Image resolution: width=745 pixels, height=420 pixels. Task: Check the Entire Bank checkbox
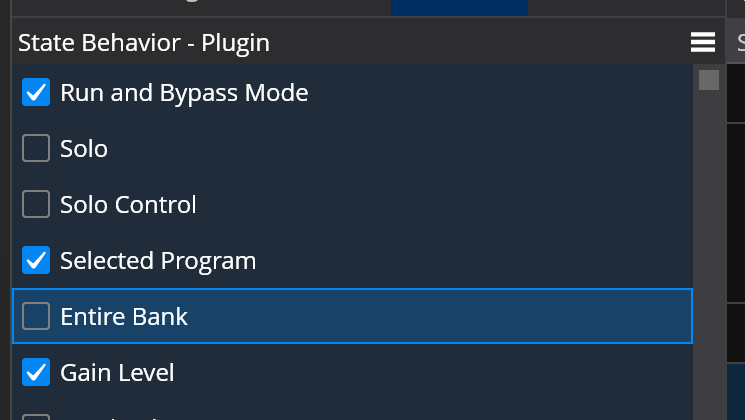tap(36, 317)
